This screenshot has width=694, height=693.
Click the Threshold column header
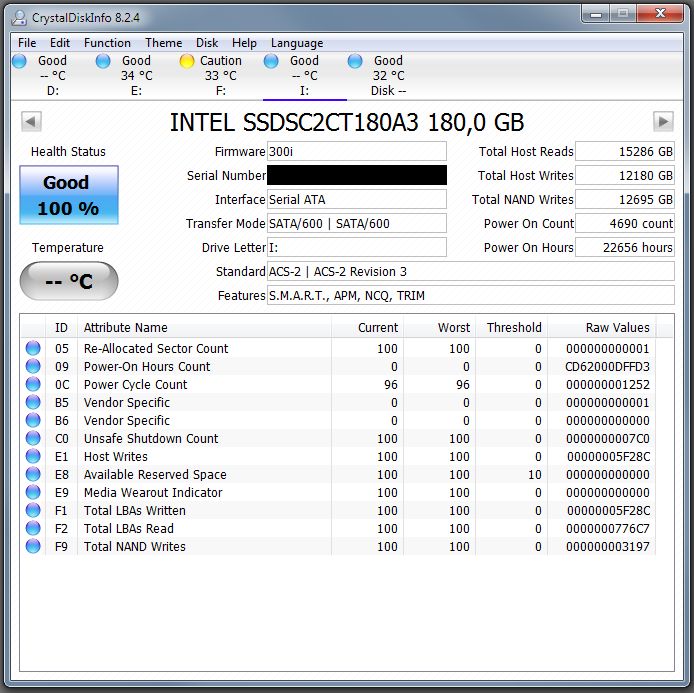[x=512, y=327]
